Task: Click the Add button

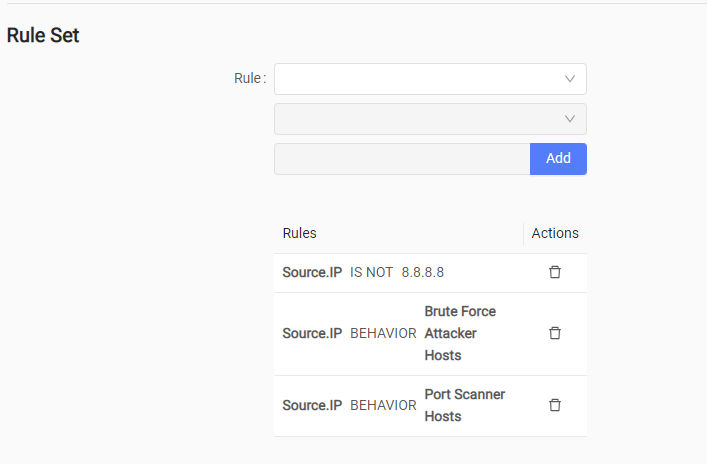Action: pos(558,159)
